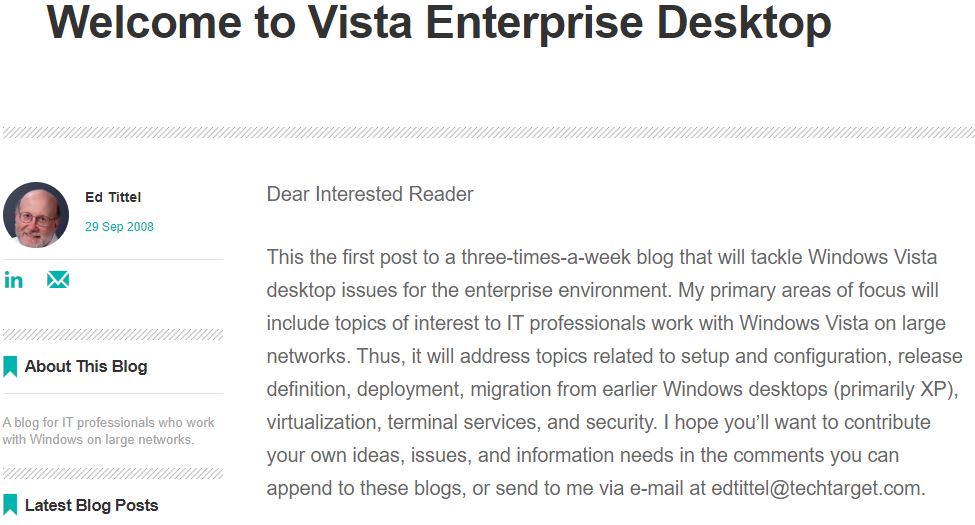The height and width of the screenshot is (525, 975).
Task: Click the Welcome to Vista Enterprise Desktop title
Action: click(x=439, y=22)
